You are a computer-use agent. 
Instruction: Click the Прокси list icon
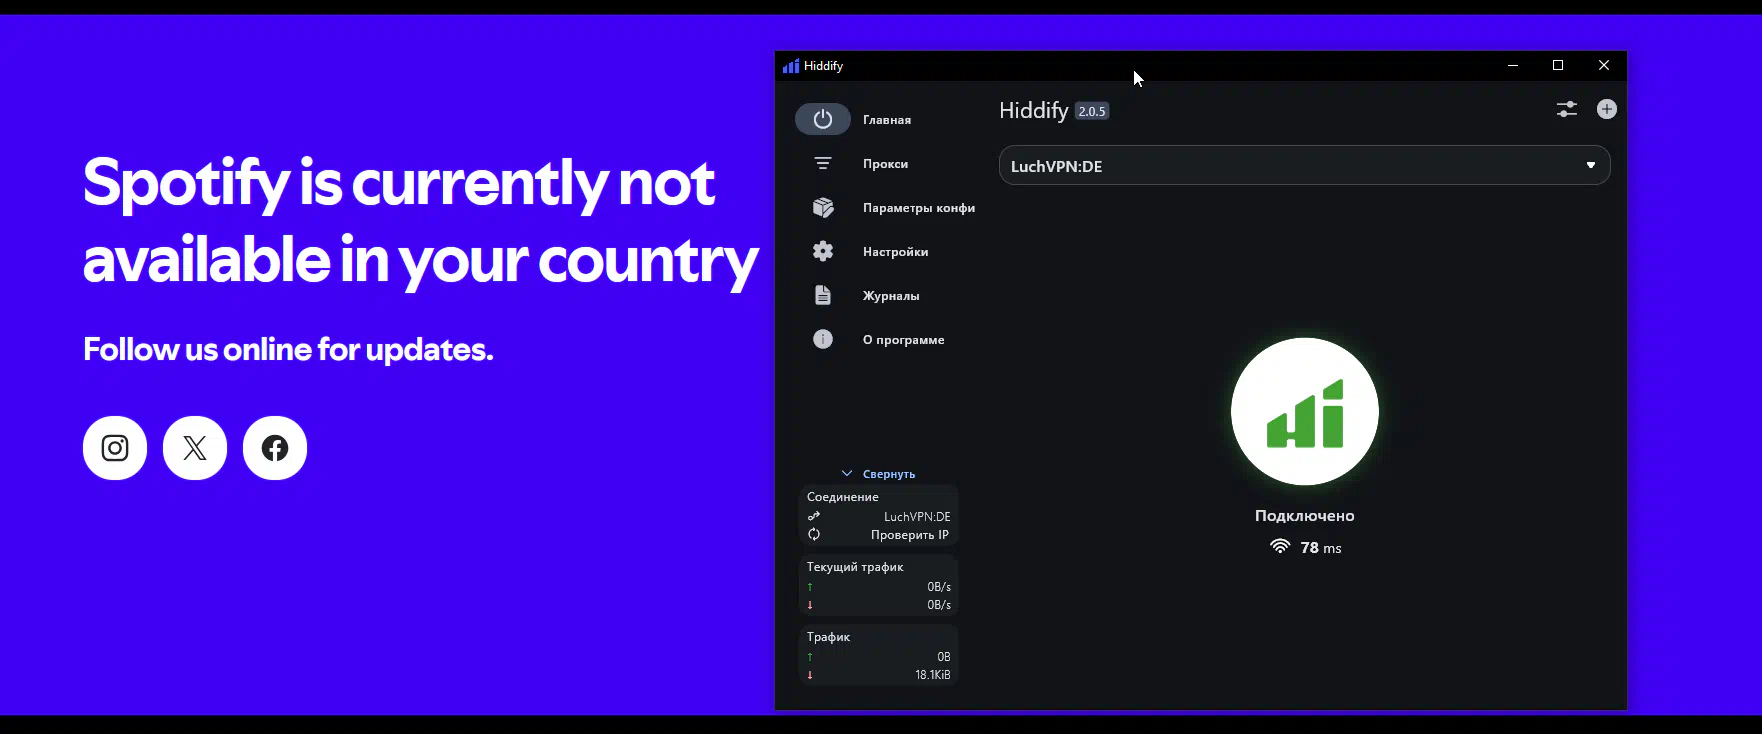tap(823, 163)
